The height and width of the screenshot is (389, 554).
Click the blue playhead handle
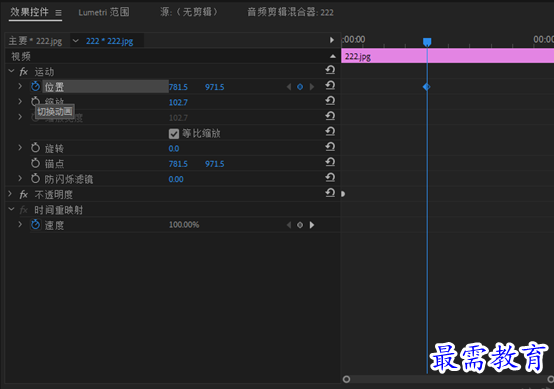[427, 42]
